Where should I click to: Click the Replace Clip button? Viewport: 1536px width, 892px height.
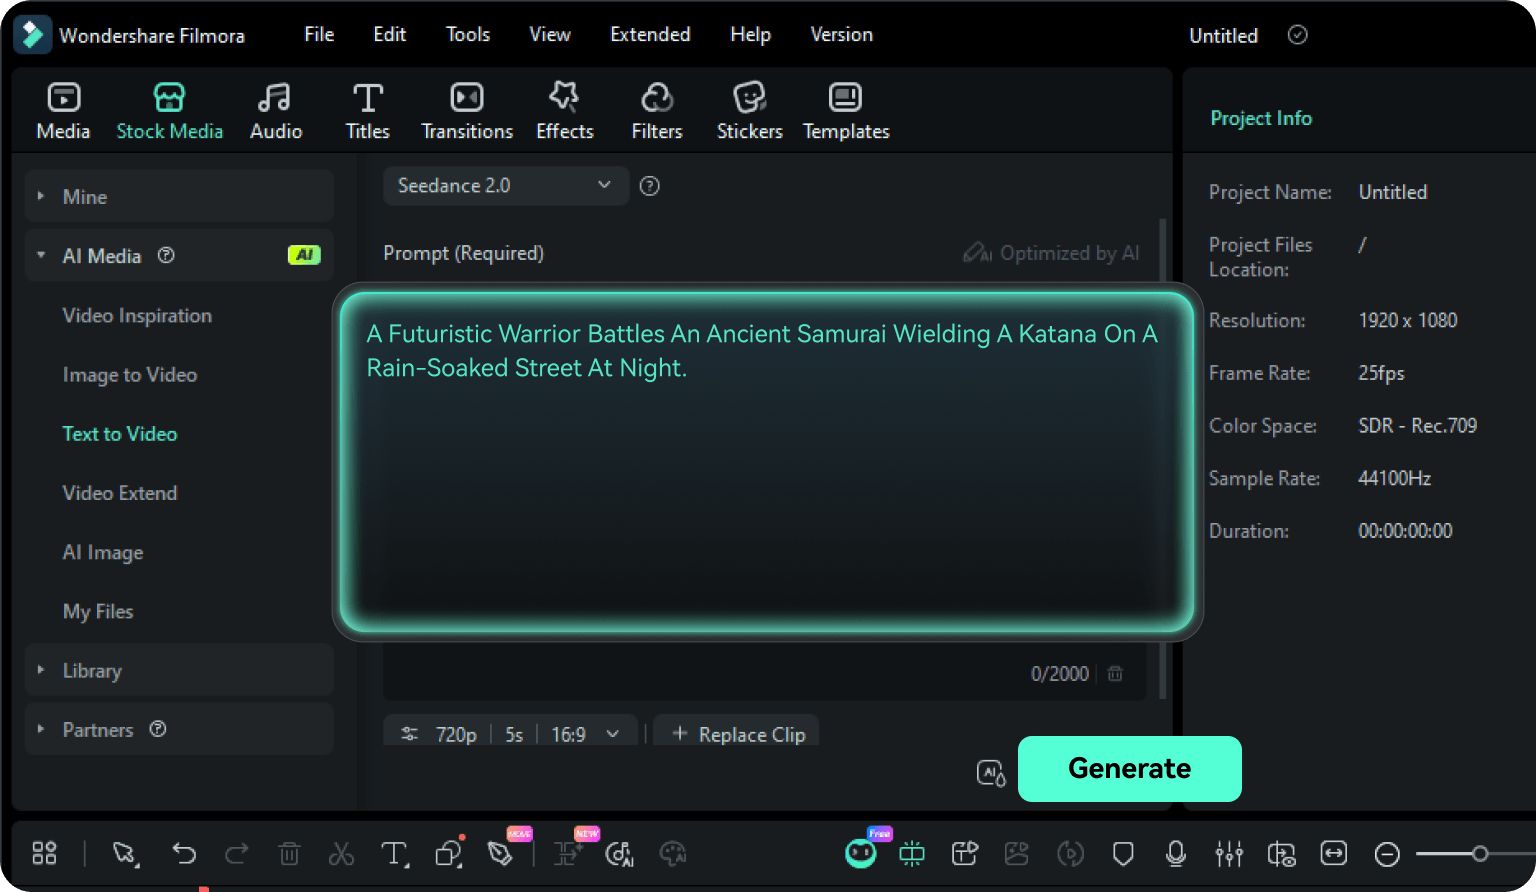[737, 734]
